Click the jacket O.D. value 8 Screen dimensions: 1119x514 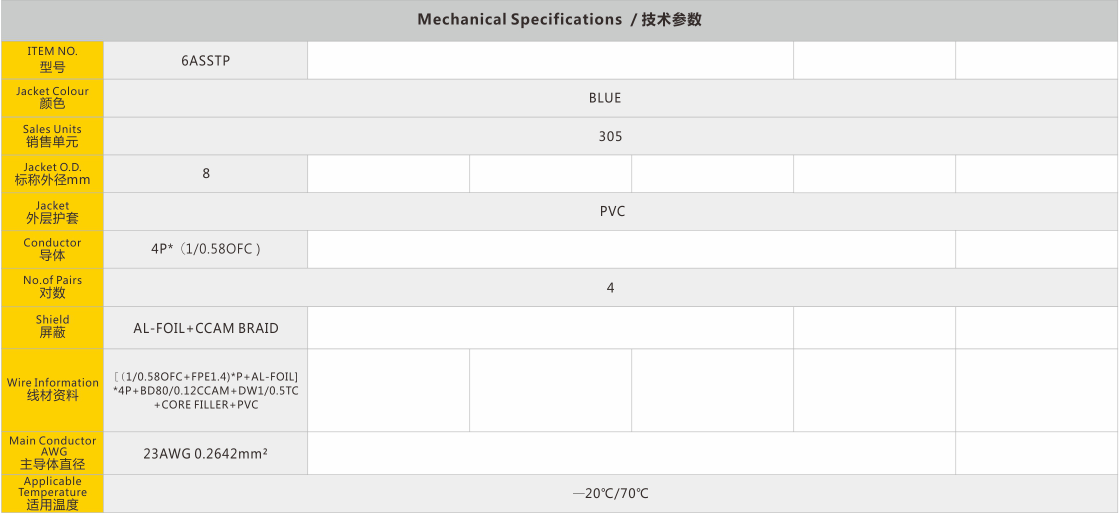(206, 173)
